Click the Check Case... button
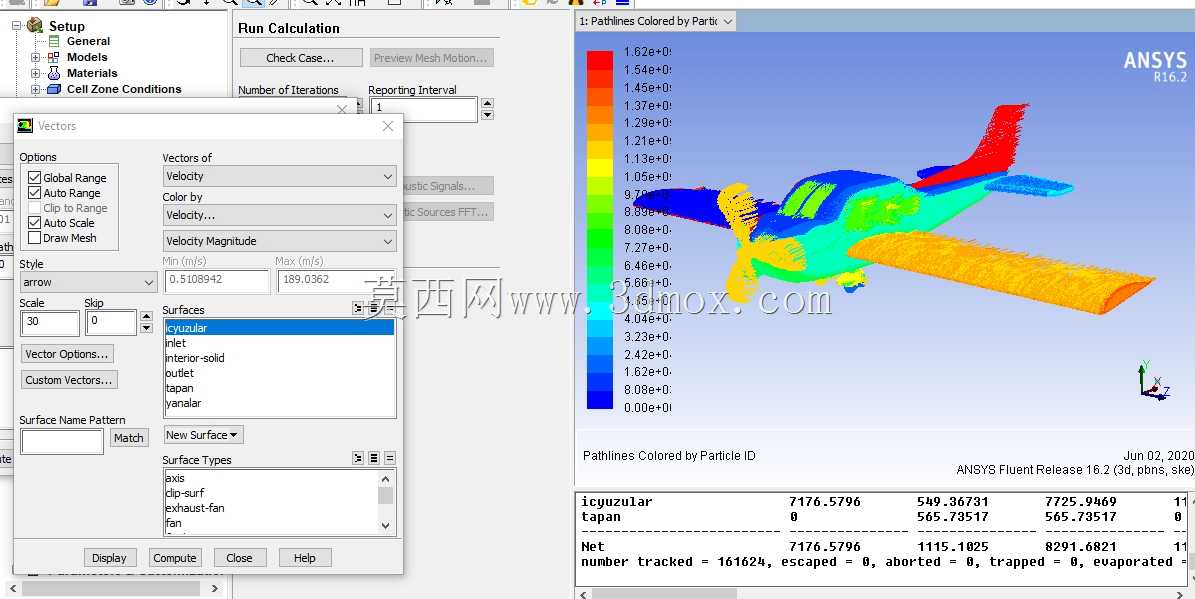Screen dimensions: 1195x599 (300, 58)
